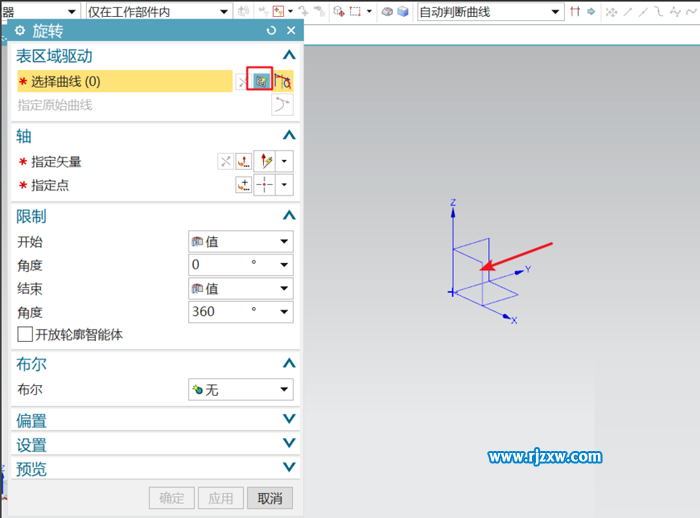Viewport: 700px width, 518px height.
Task: Click the reset icon in 旋转 title bar
Action: coord(271,30)
